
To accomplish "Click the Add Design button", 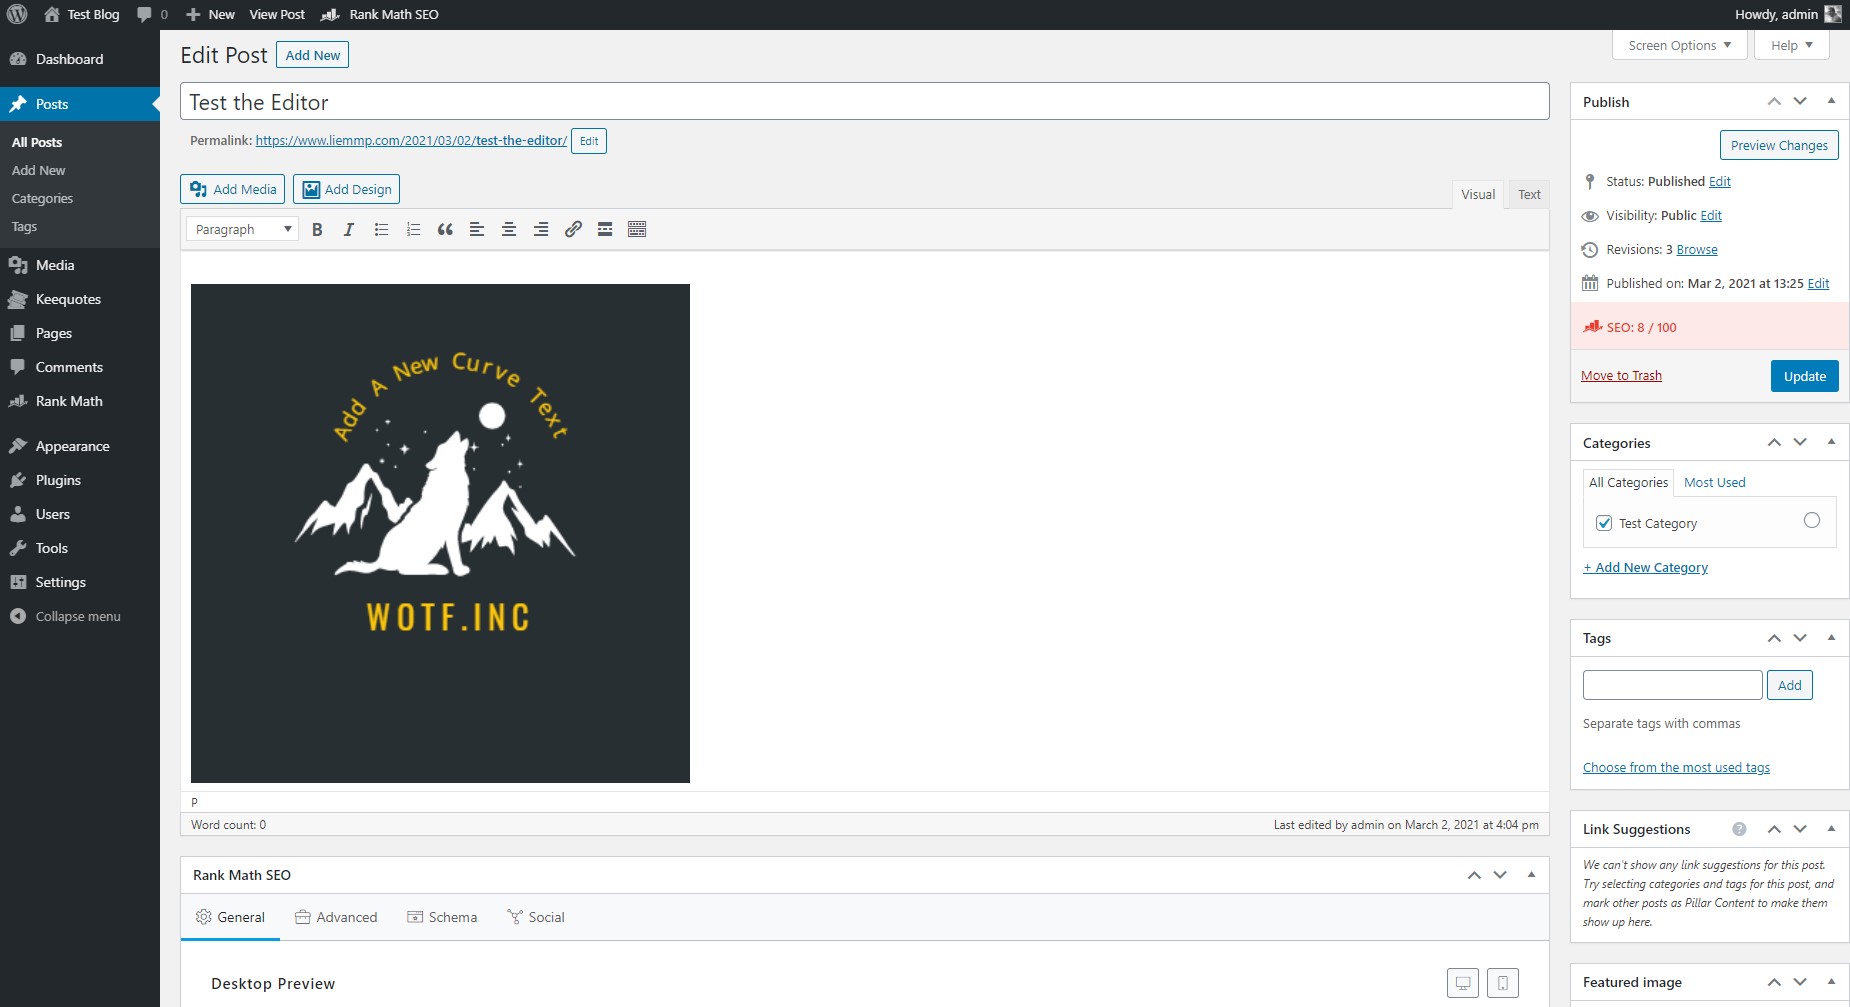I will pos(347,189).
